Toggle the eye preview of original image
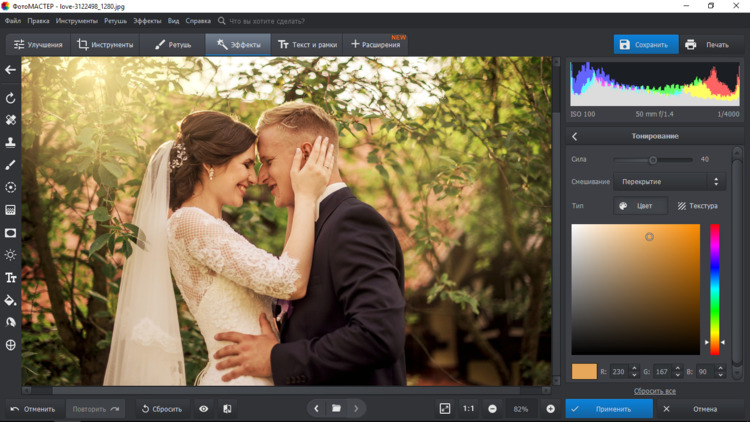This screenshot has height=422, width=750. pos(204,409)
